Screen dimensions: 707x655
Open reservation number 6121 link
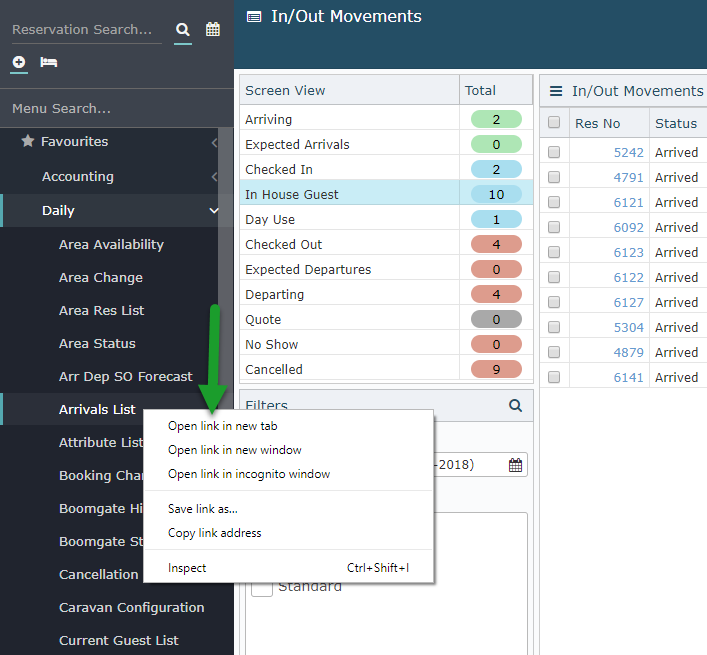629,202
